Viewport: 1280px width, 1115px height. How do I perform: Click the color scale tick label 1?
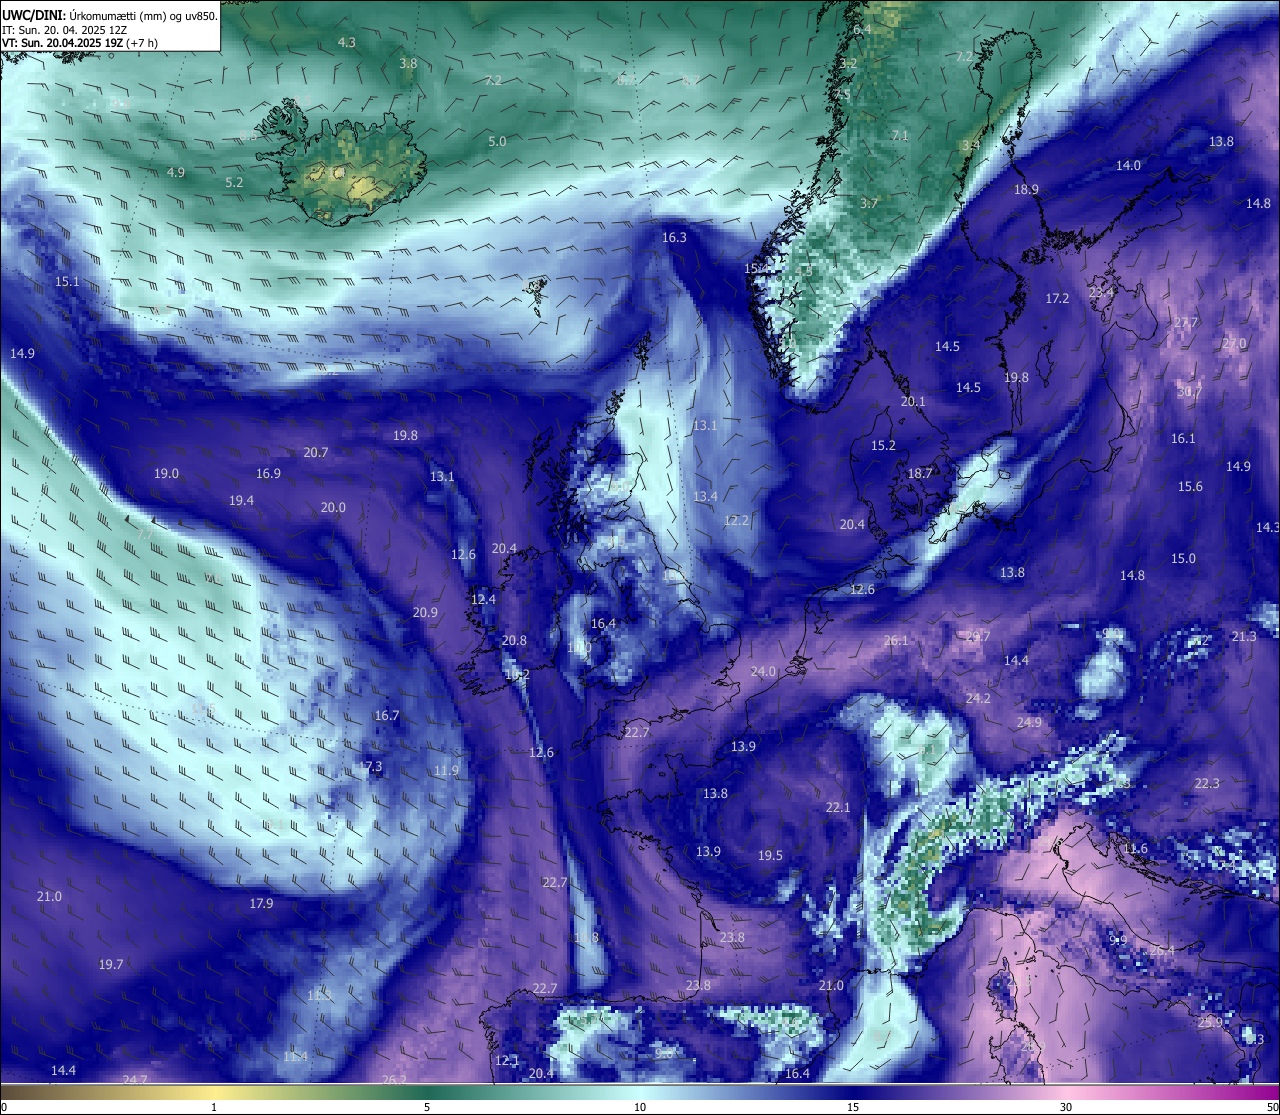coord(214,1107)
